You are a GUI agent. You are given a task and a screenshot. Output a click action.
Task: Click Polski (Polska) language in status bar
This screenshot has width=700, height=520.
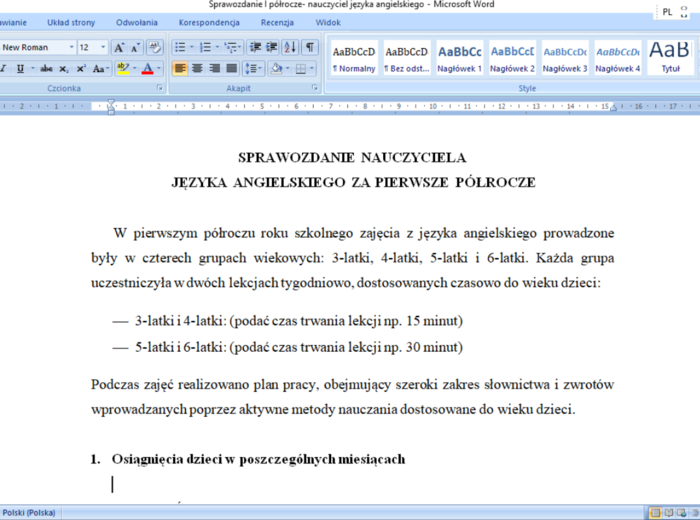pos(29,513)
